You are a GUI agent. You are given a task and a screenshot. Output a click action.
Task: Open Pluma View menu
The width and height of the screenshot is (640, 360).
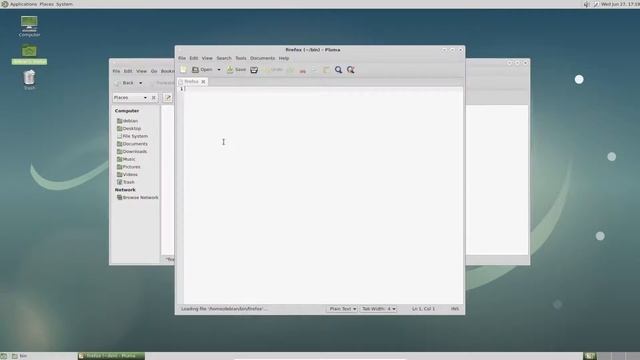tap(207, 58)
